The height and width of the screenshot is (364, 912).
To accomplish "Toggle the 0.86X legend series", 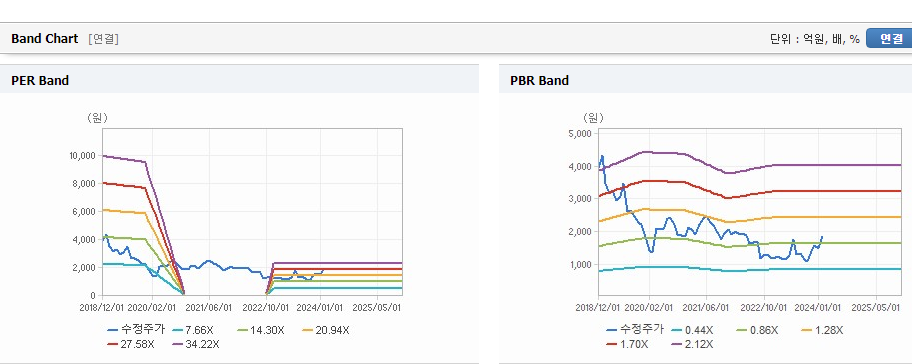I will [x=757, y=330].
